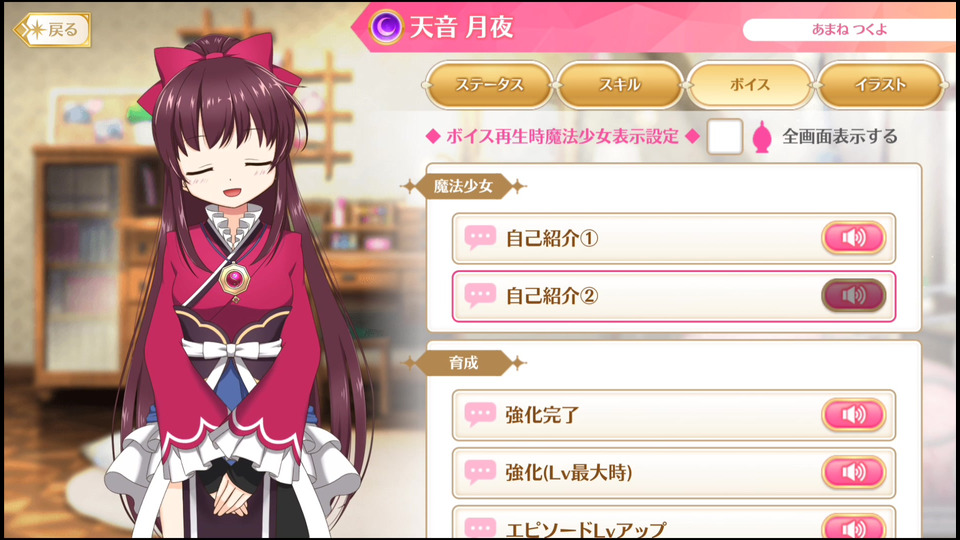Toggle the 全画面表示する checkbox
This screenshot has height=540, width=960.
[x=725, y=137]
